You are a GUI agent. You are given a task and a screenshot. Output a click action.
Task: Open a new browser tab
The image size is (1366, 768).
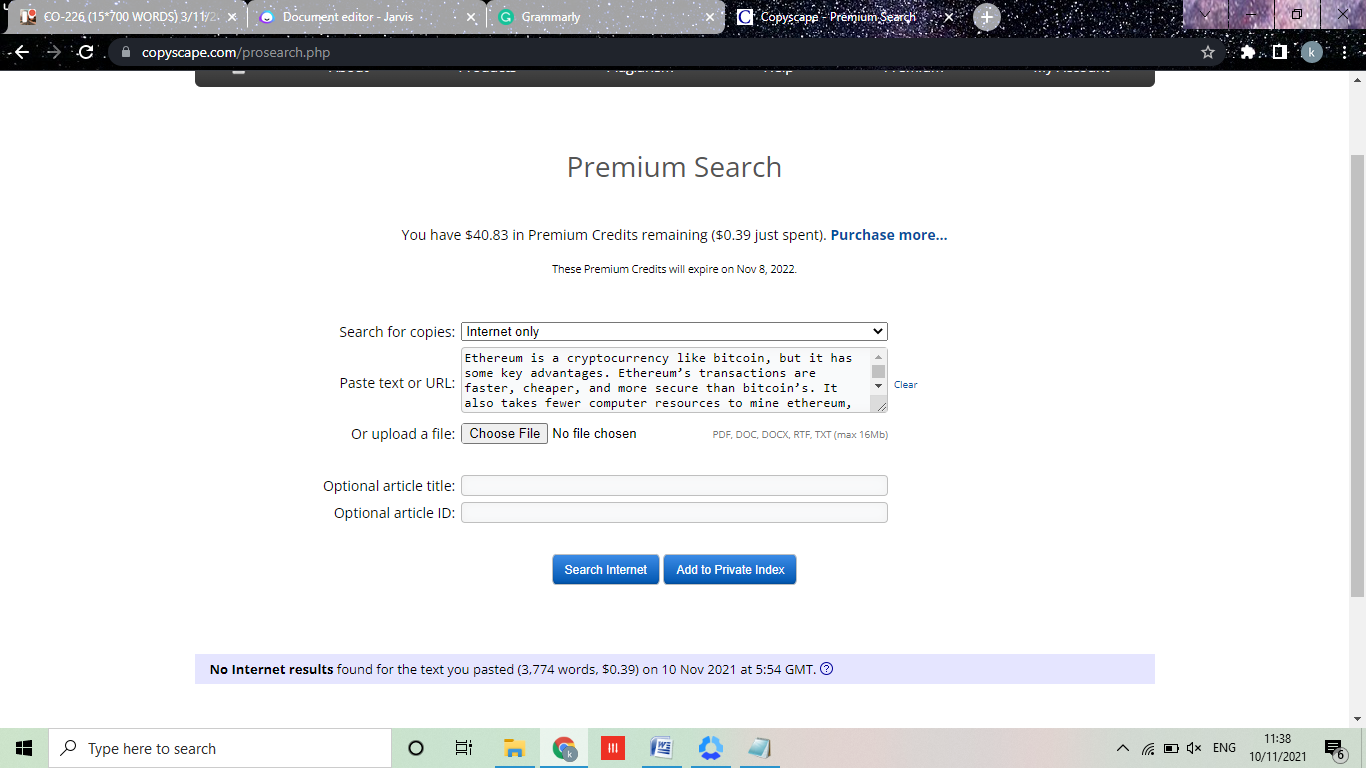pos(987,17)
